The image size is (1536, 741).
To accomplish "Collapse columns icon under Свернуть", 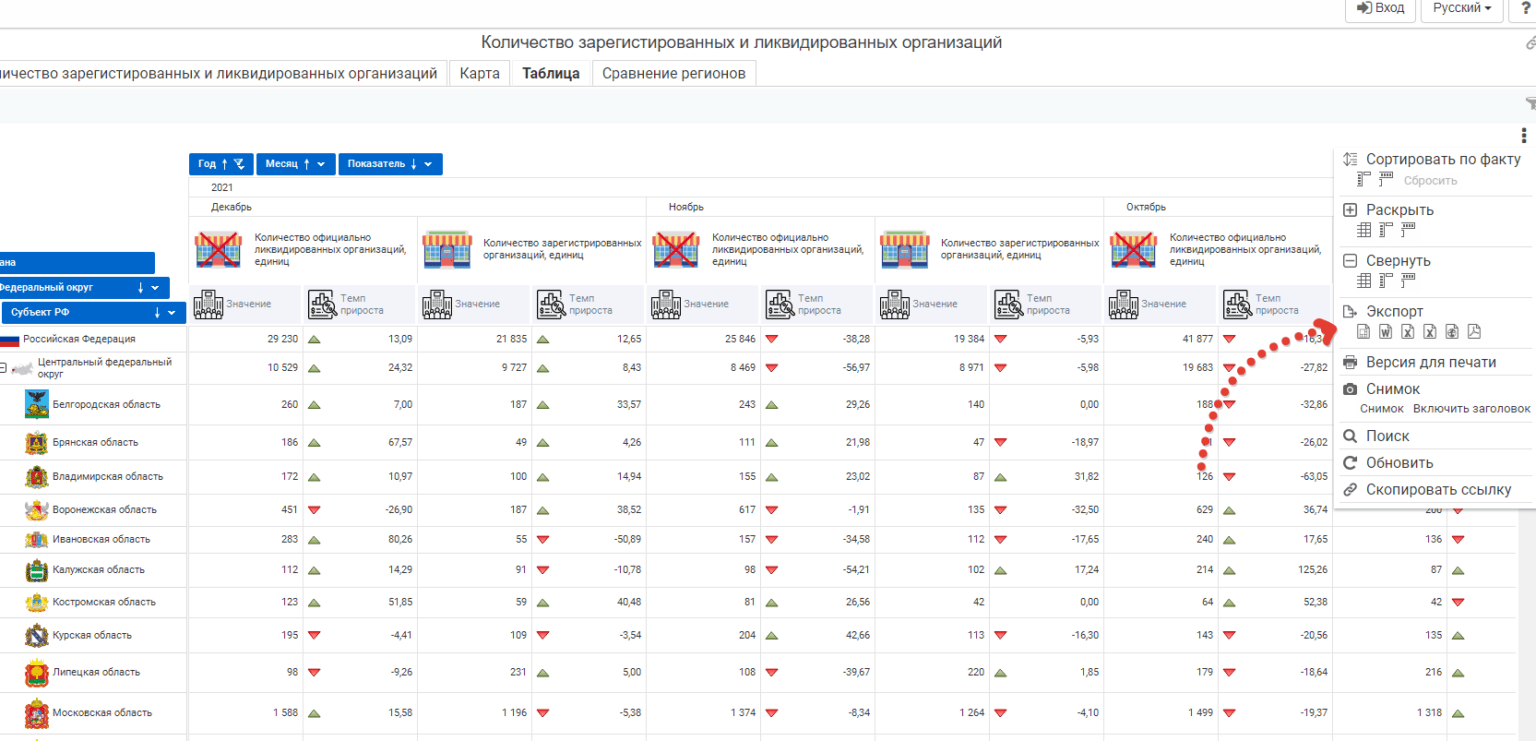I will [1408, 281].
